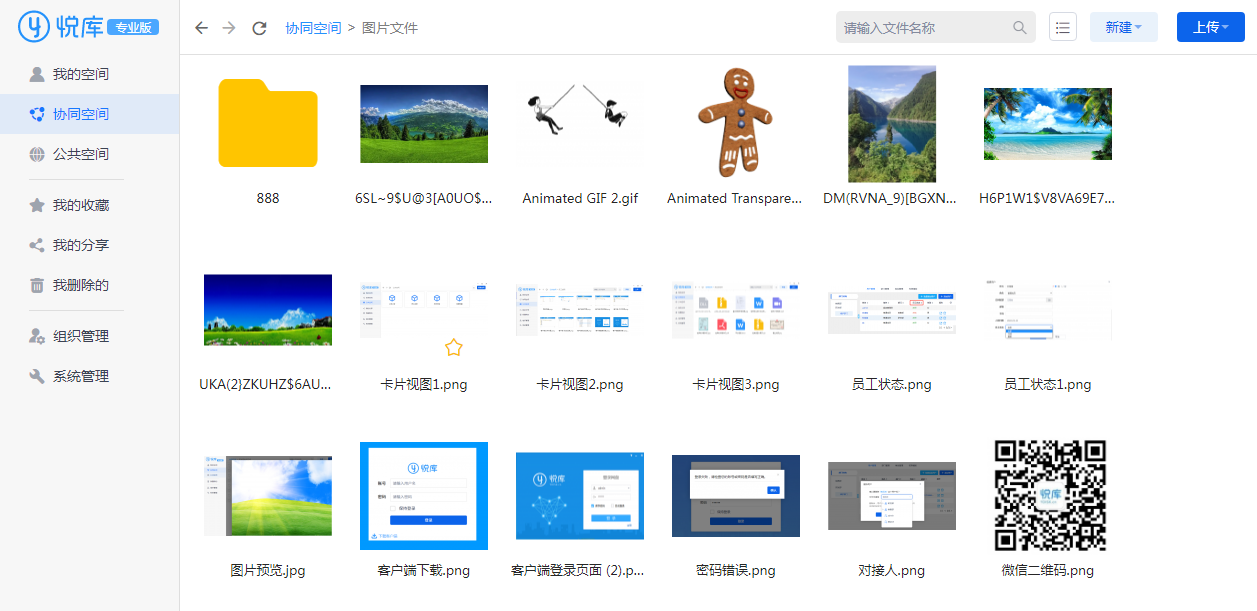Click the back navigation arrow
1257x611 pixels.
(201, 28)
